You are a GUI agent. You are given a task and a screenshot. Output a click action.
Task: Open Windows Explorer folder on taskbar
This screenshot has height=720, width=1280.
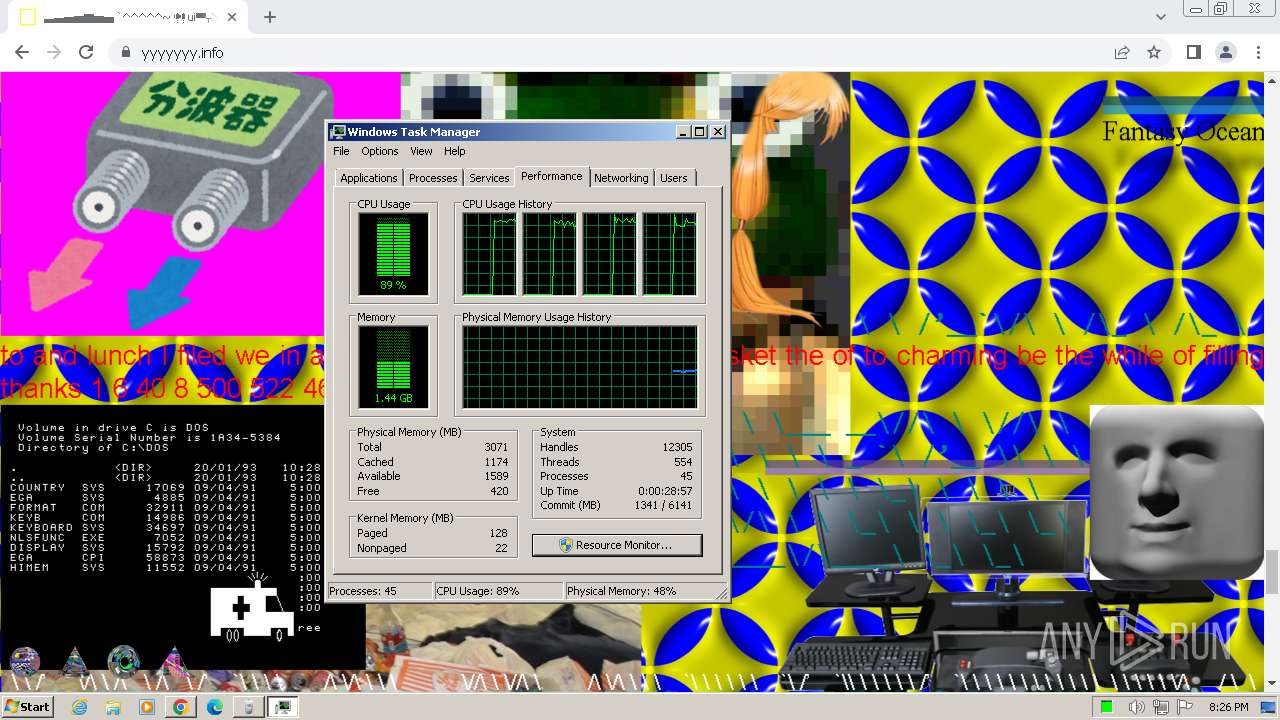click(x=113, y=707)
